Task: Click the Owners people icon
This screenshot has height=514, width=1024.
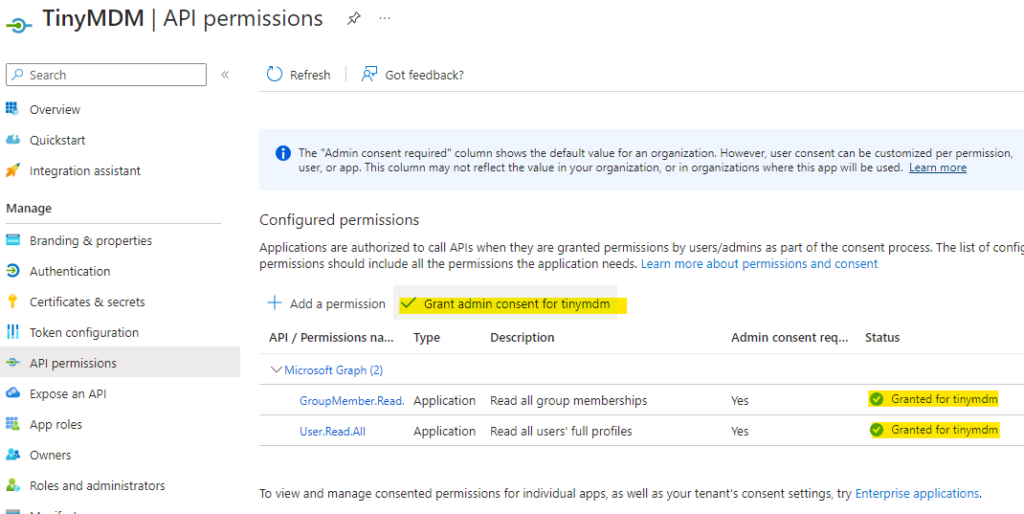Action: click(x=12, y=455)
